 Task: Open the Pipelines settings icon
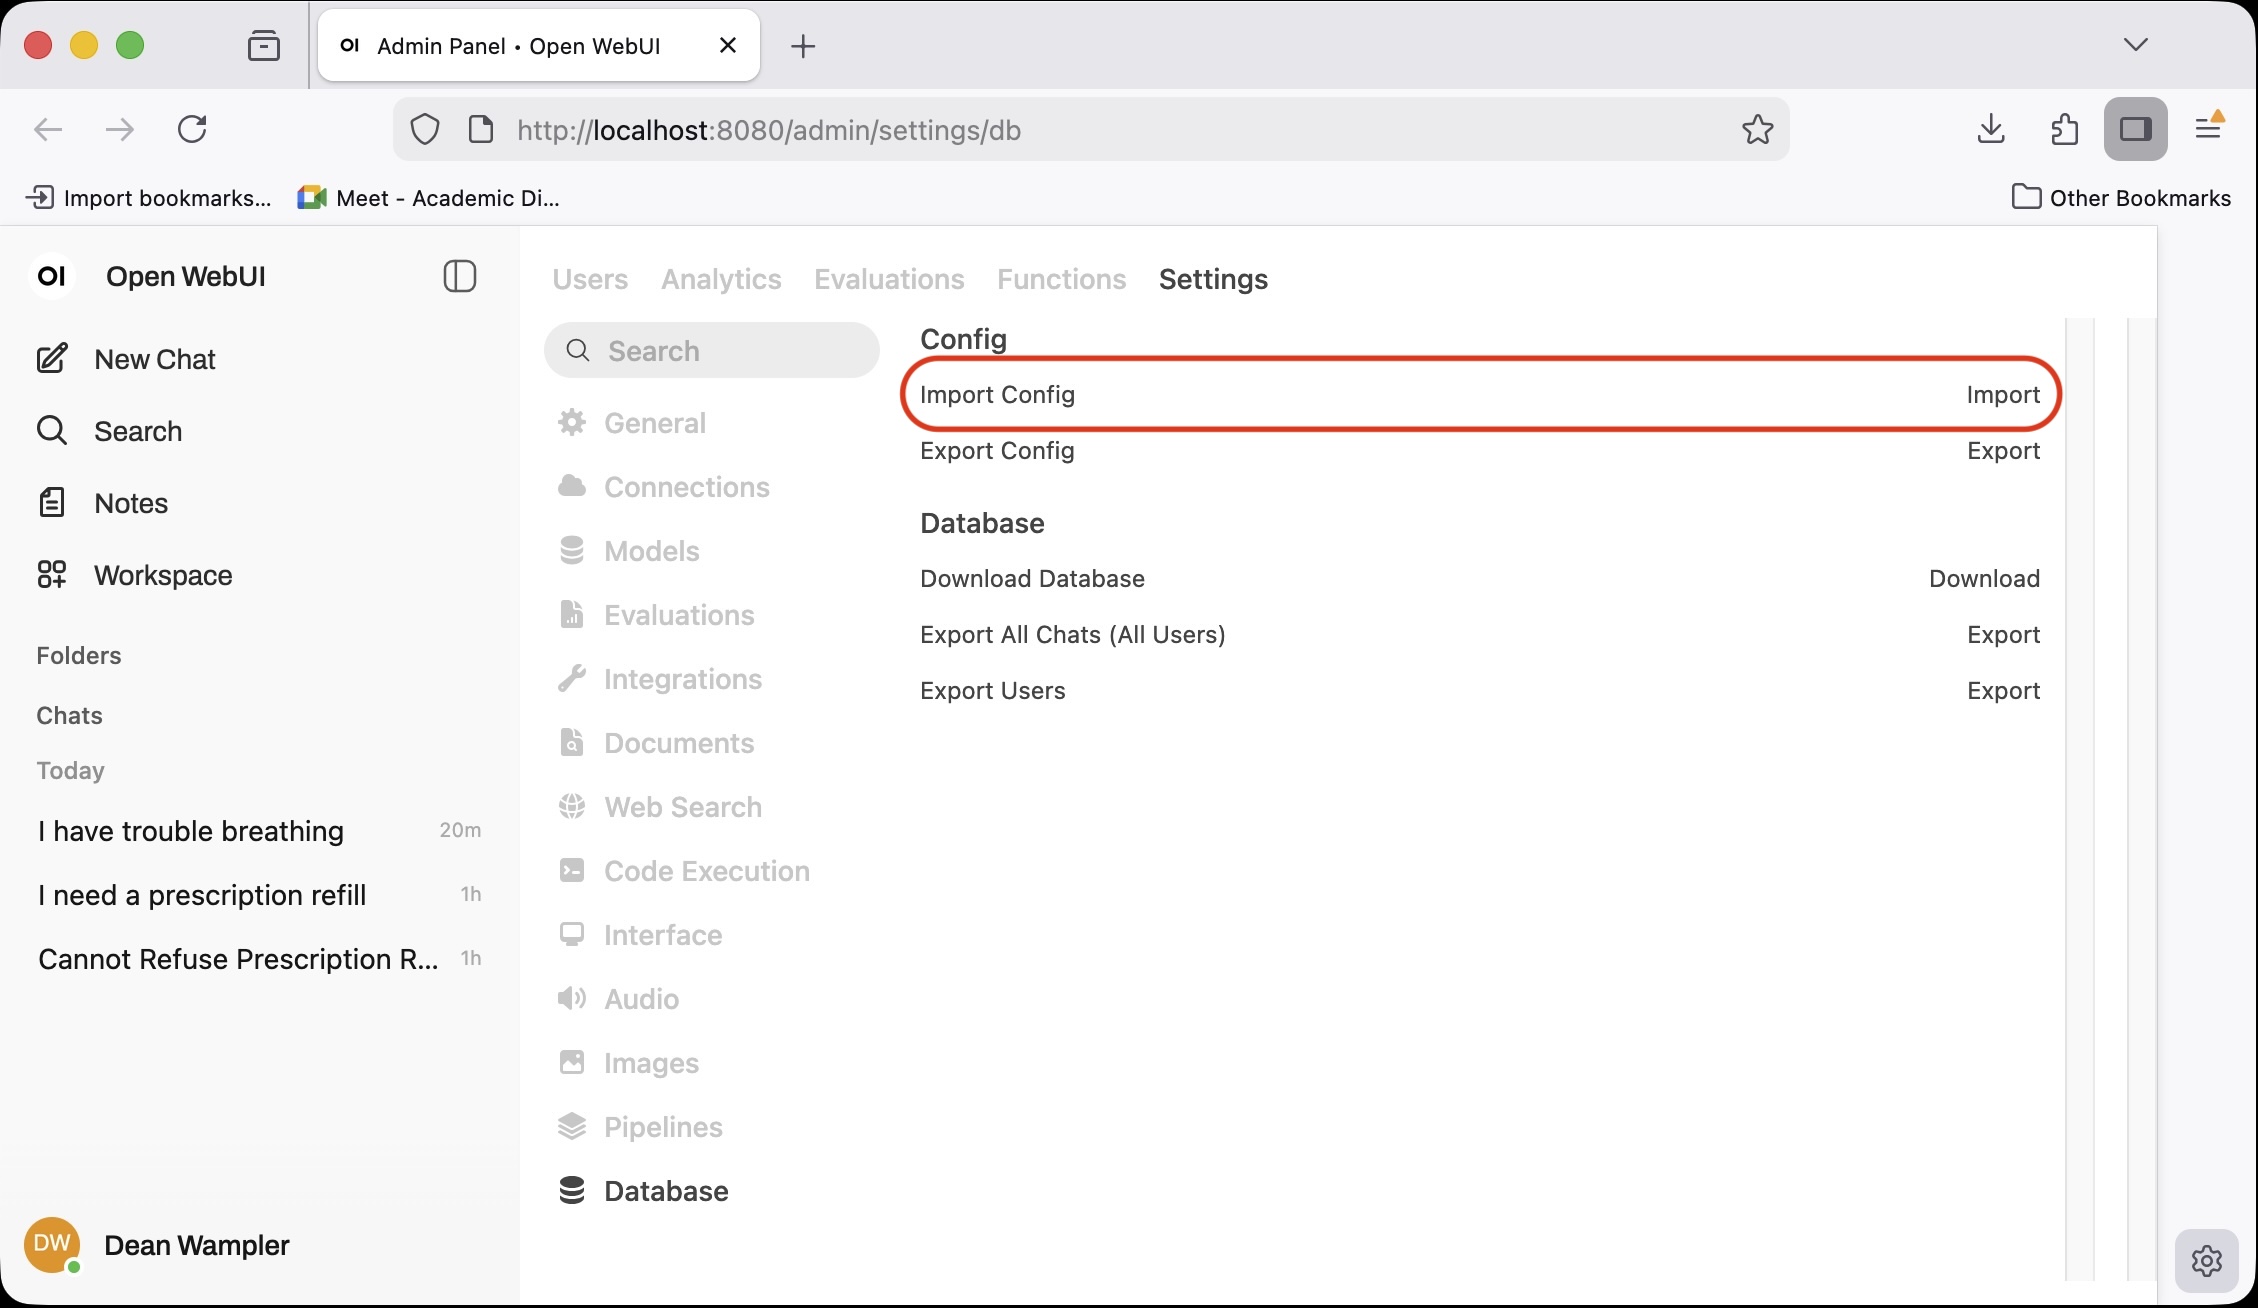click(x=572, y=1126)
